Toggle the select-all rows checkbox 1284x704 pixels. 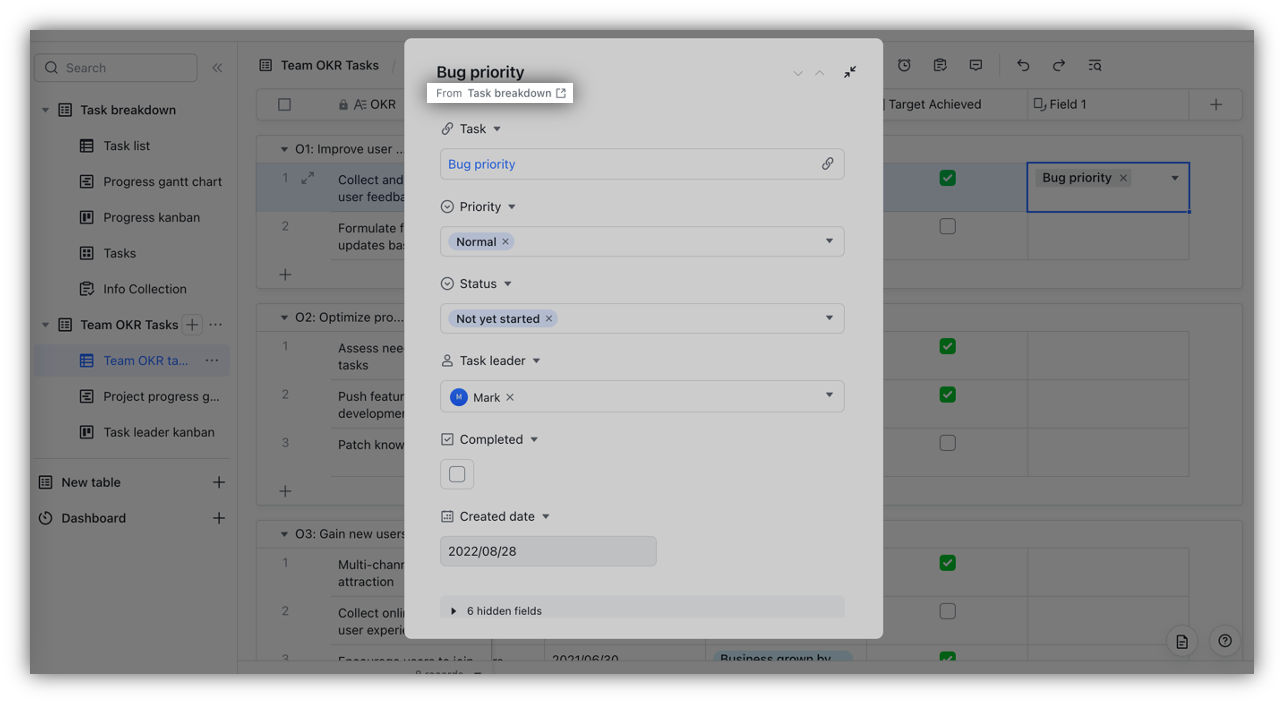pyautogui.click(x=285, y=104)
